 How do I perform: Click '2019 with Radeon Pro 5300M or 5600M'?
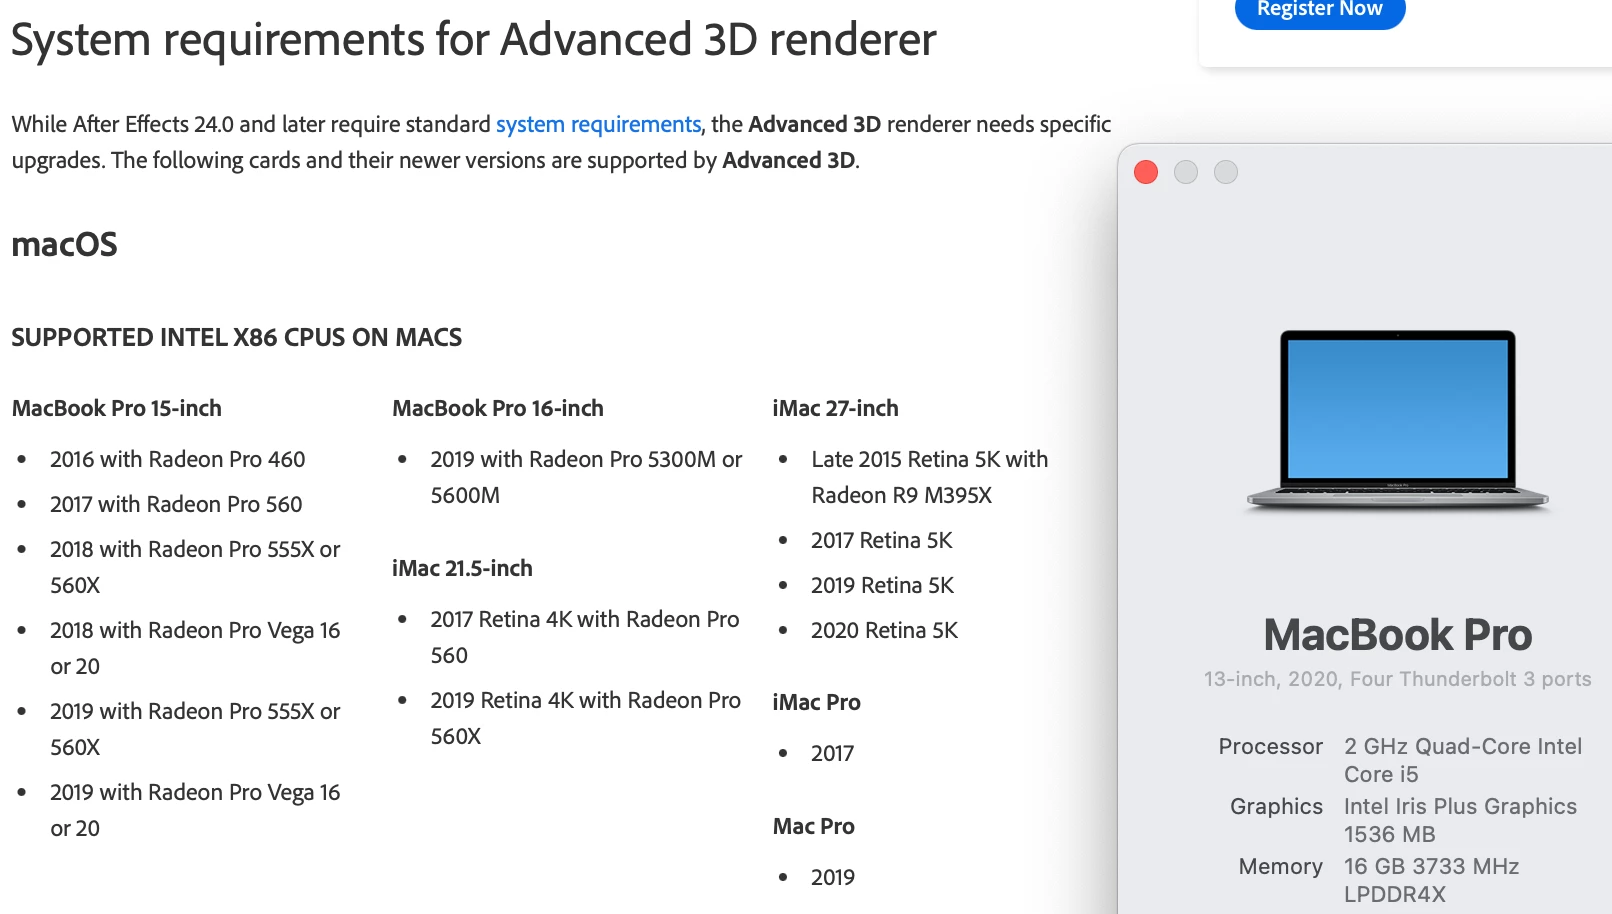coord(586,477)
